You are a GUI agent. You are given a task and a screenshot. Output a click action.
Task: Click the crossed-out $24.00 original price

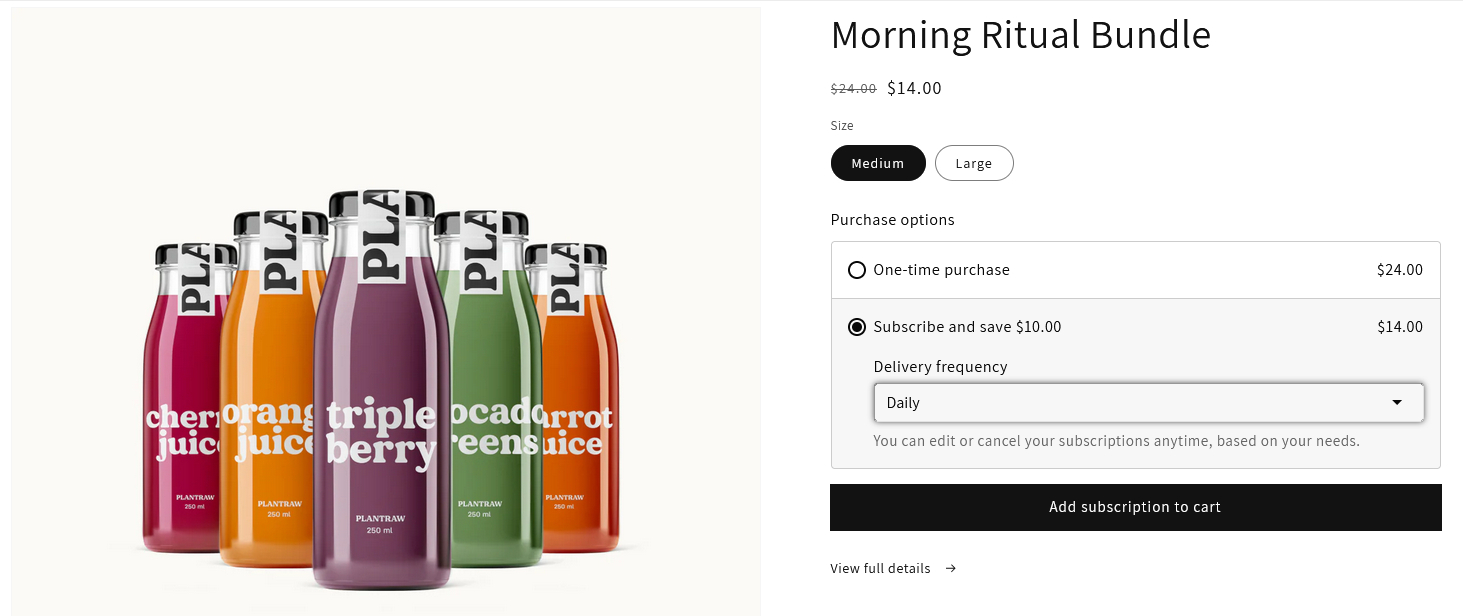click(x=853, y=88)
